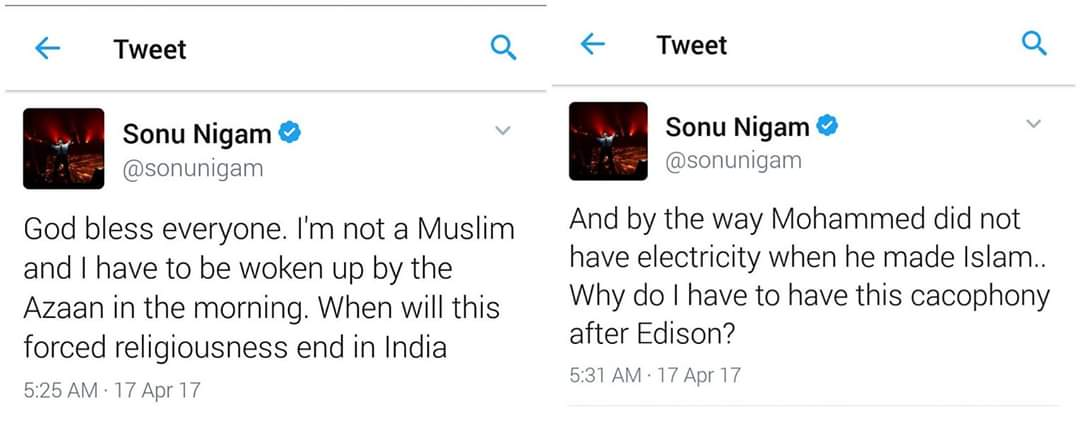Click verified badge on the Edison tweet
1080x425 pixels.
coord(828,126)
